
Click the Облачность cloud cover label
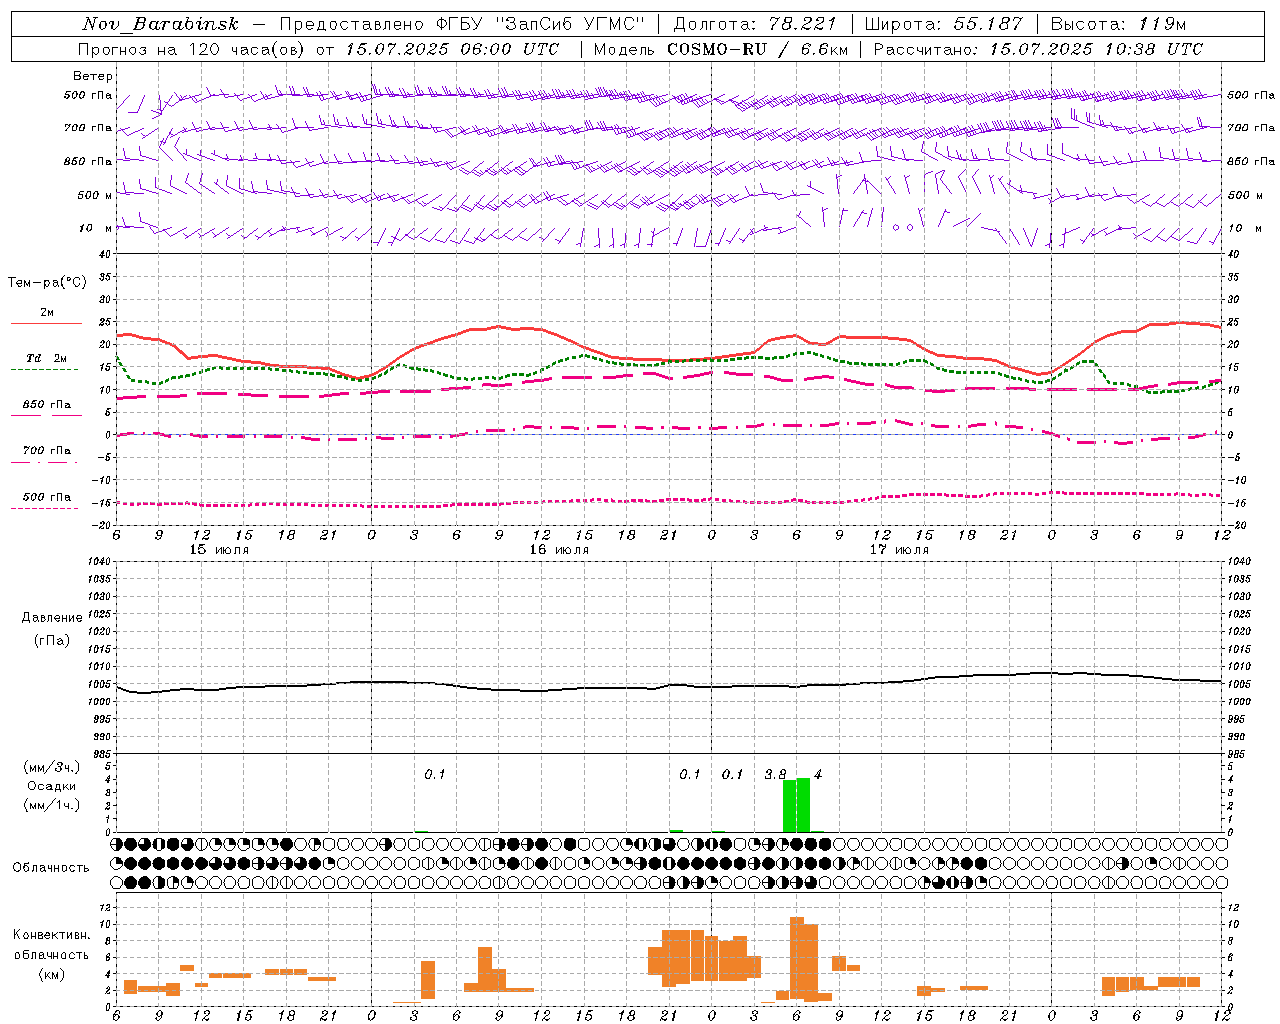[51, 867]
